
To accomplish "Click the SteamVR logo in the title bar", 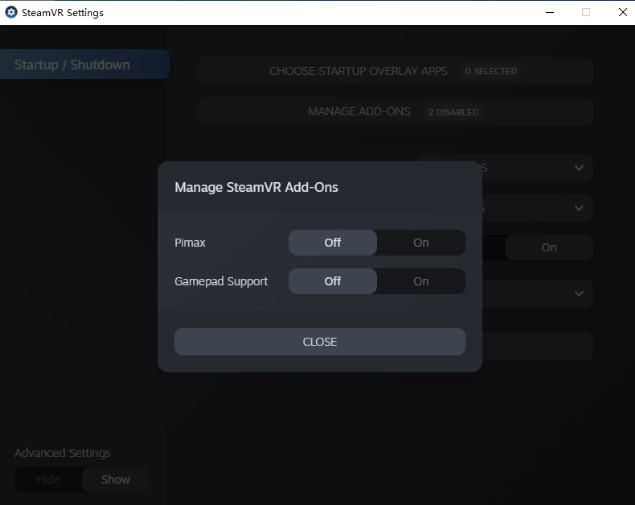I will (11, 12).
